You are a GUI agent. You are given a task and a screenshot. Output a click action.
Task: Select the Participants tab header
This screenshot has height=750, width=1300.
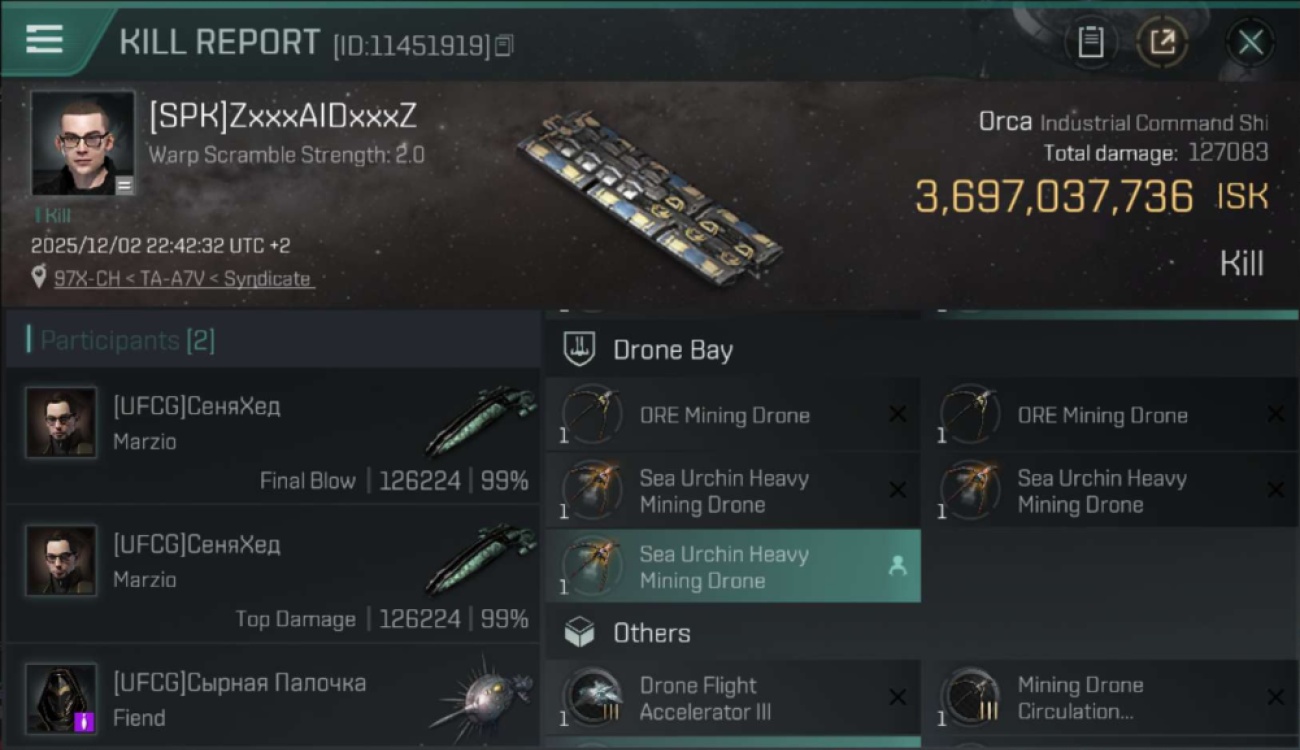click(x=120, y=340)
